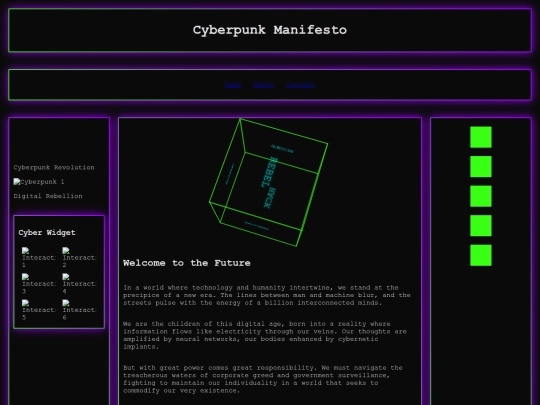Open the Contact link in navigation
Viewport: 540px width, 405px height.
pos(300,85)
